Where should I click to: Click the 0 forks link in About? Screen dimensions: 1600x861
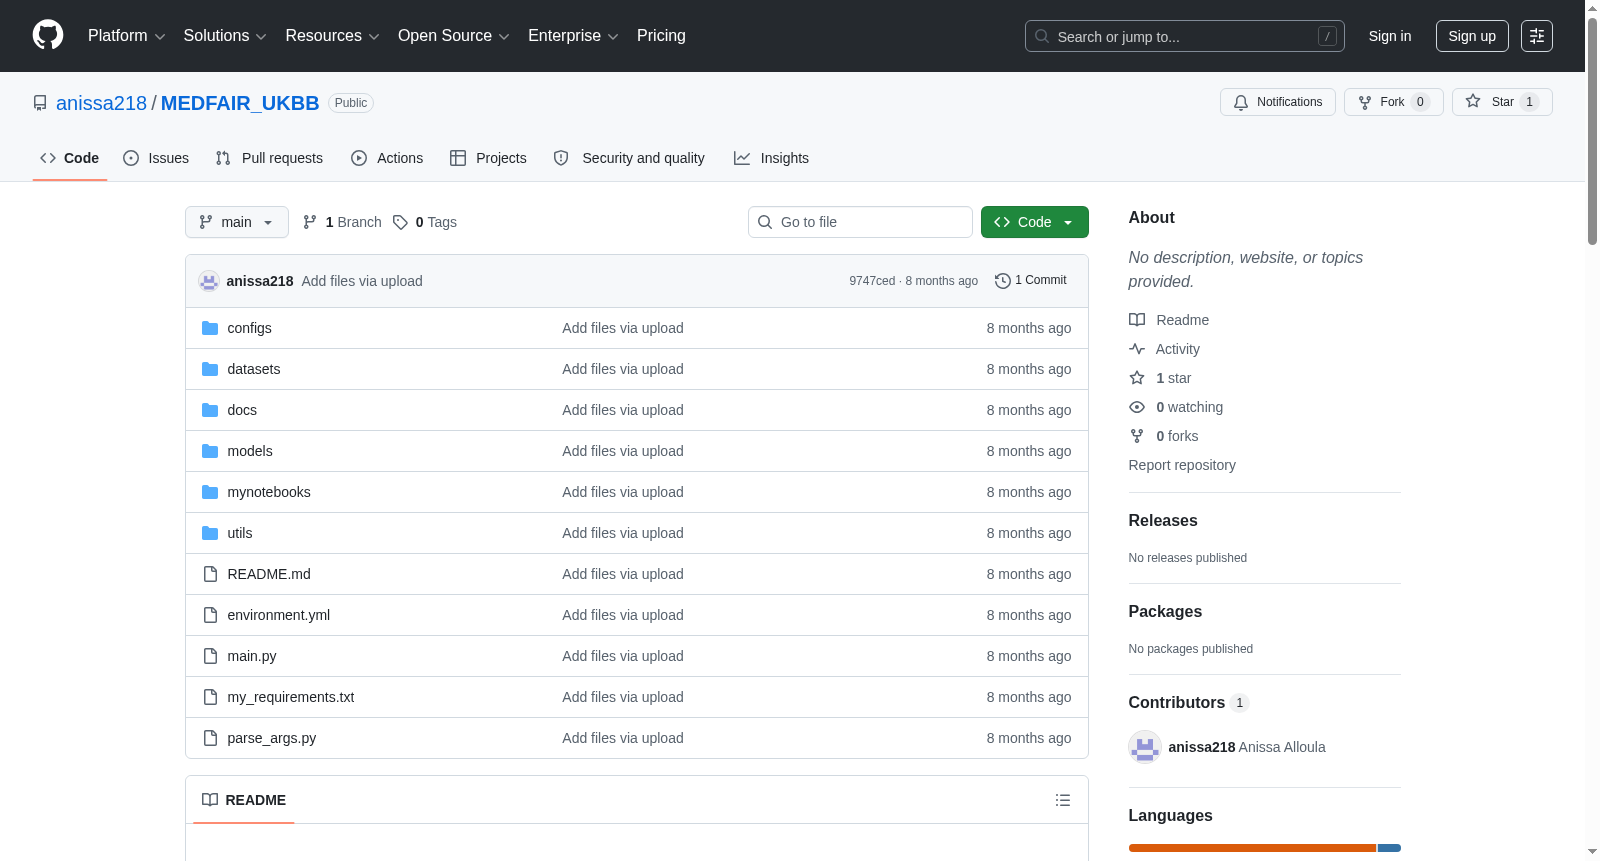click(x=1177, y=436)
